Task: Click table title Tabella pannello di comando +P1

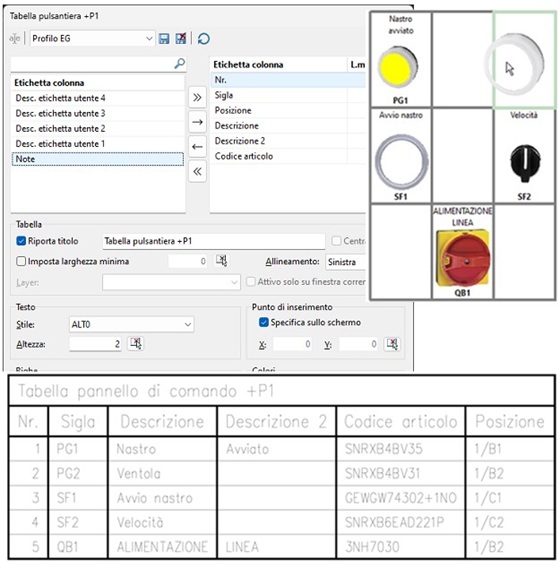Action: point(146,391)
